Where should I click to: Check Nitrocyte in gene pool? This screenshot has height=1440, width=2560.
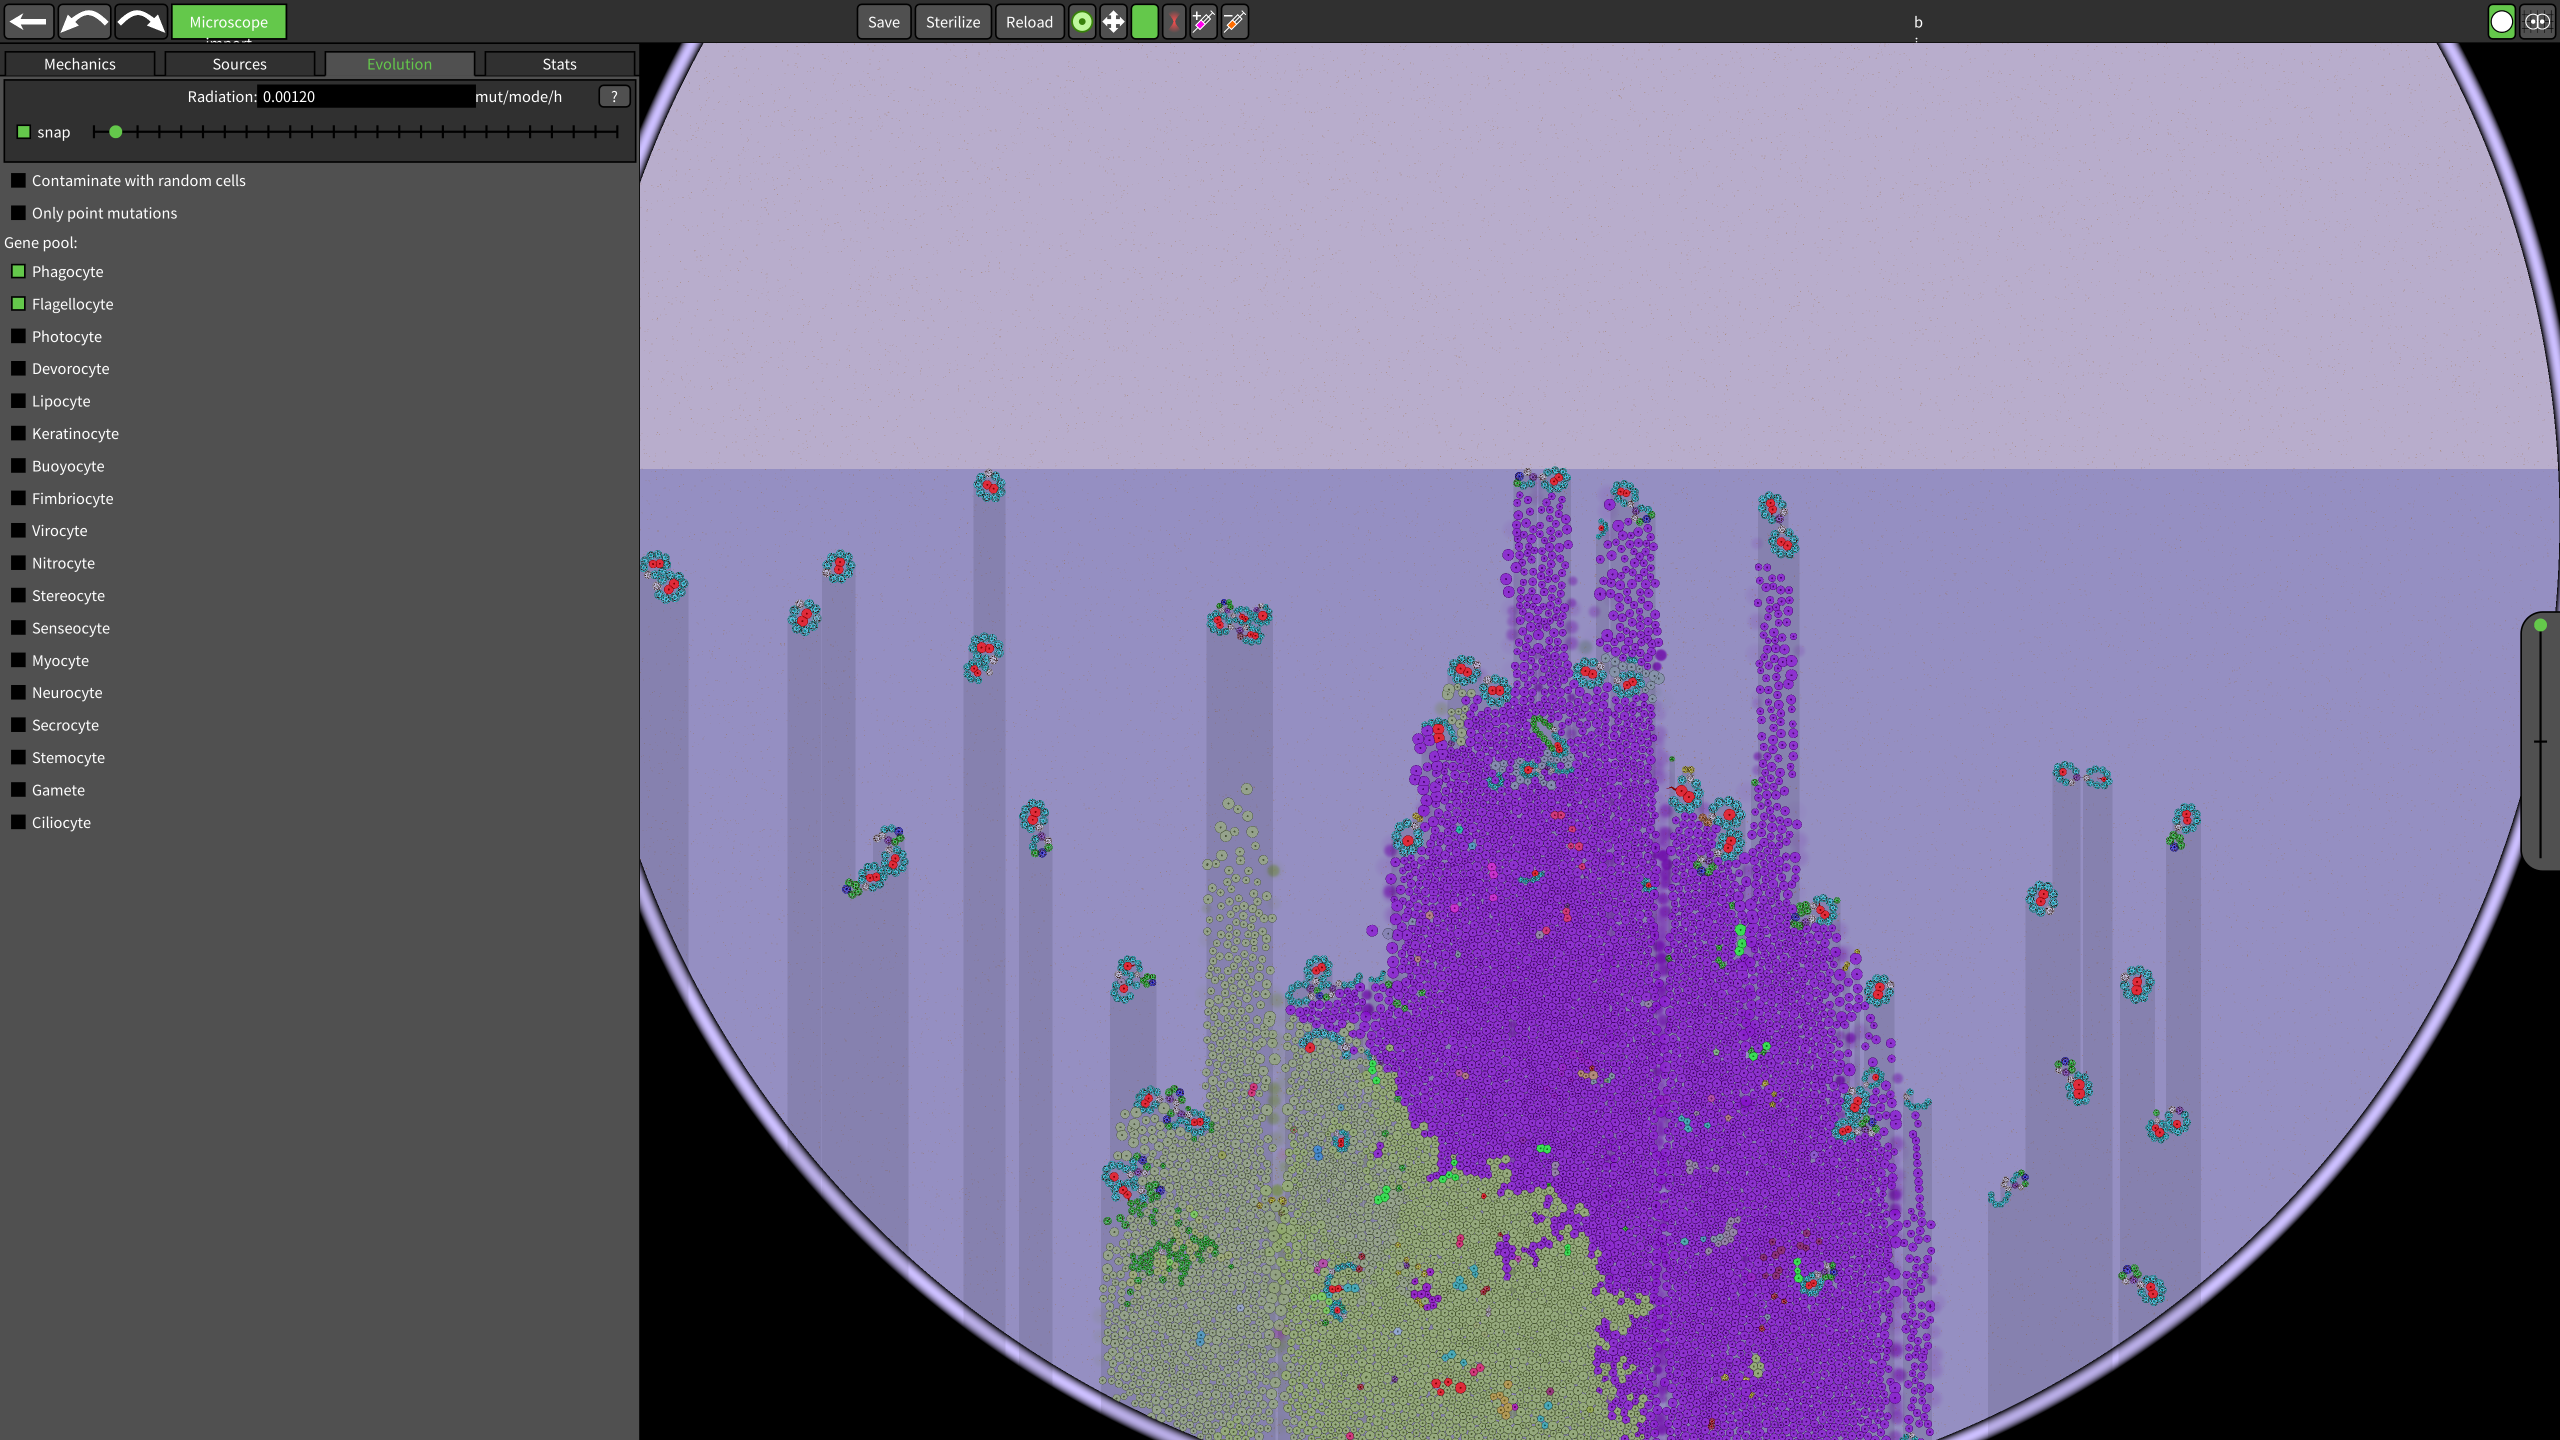[x=18, y=563]
